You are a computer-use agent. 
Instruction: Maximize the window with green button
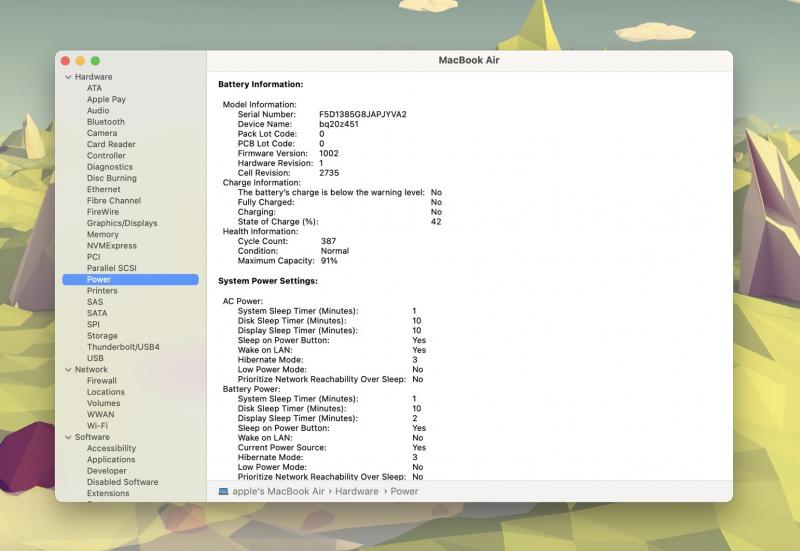pyautogui.click(x=95, y=61)
